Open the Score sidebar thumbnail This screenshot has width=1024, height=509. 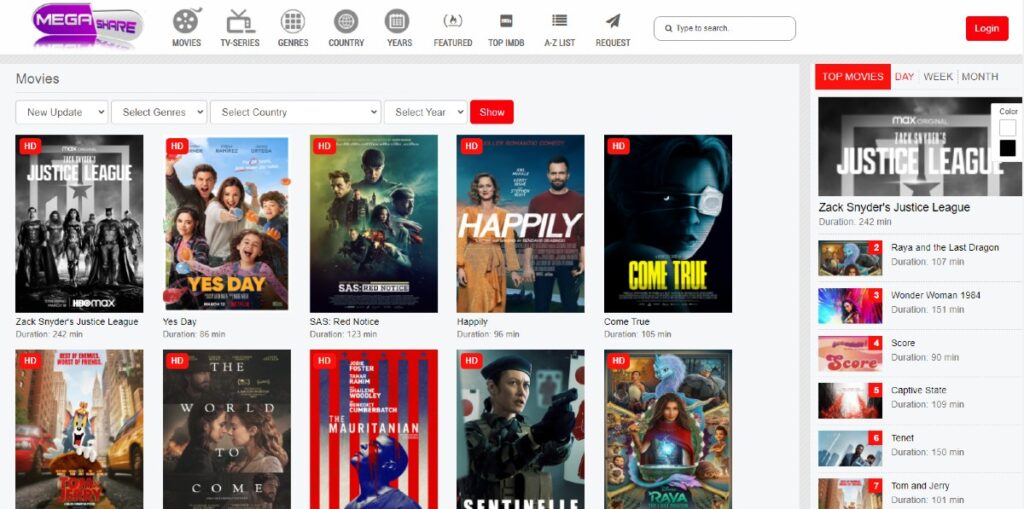pos(850,353)
